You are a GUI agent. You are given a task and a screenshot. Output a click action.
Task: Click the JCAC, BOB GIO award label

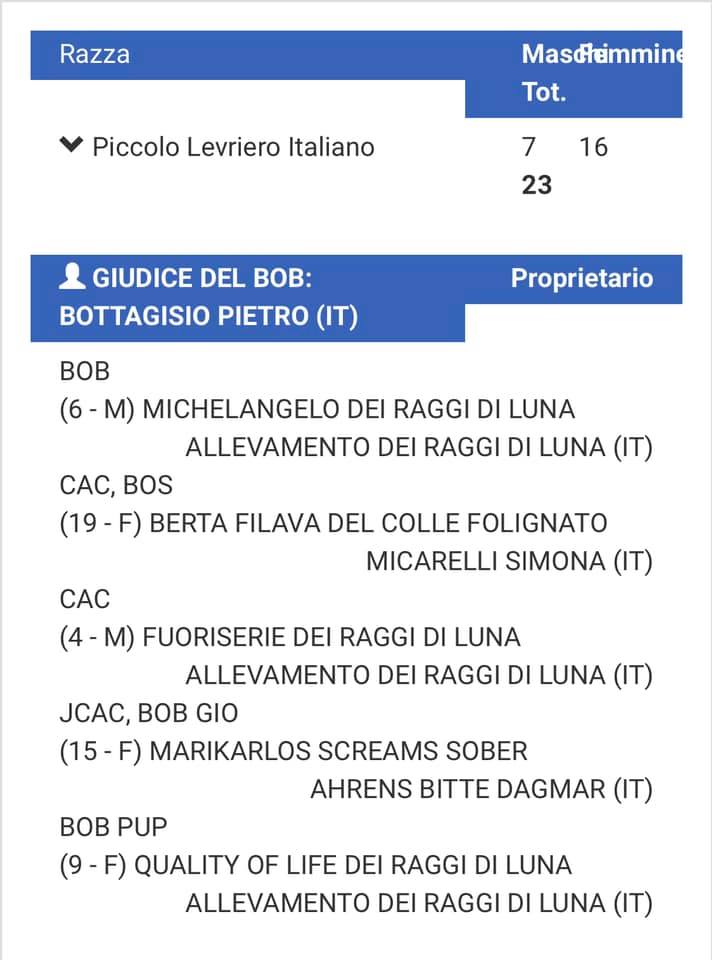(149, 713)
